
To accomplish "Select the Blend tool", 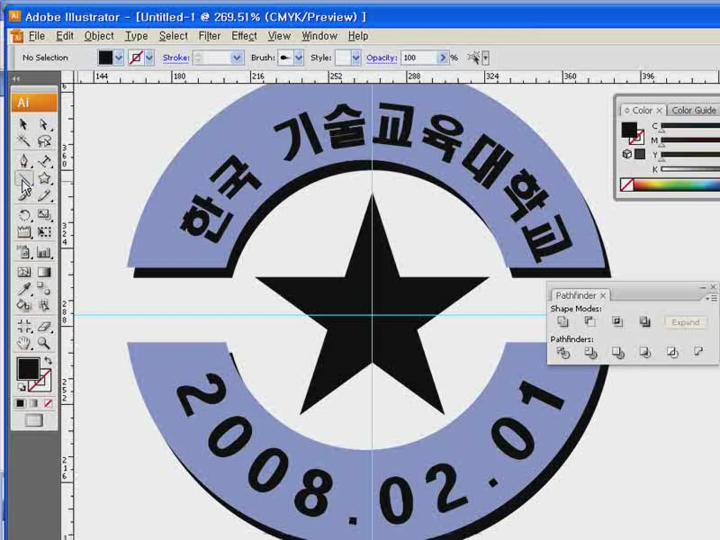I will click(x=44, y=288).
